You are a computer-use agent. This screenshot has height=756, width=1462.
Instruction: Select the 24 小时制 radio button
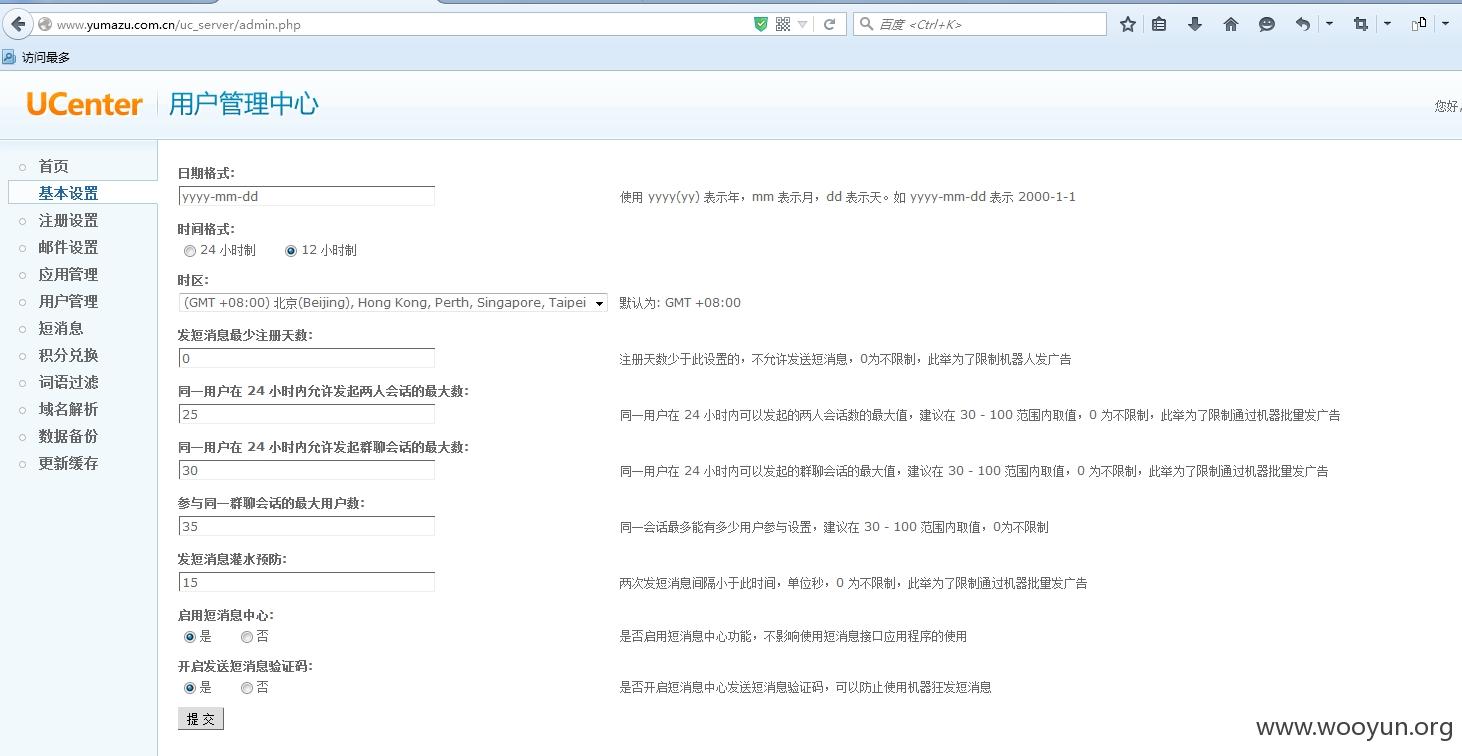pyautogui.click(x=190, y=251)
